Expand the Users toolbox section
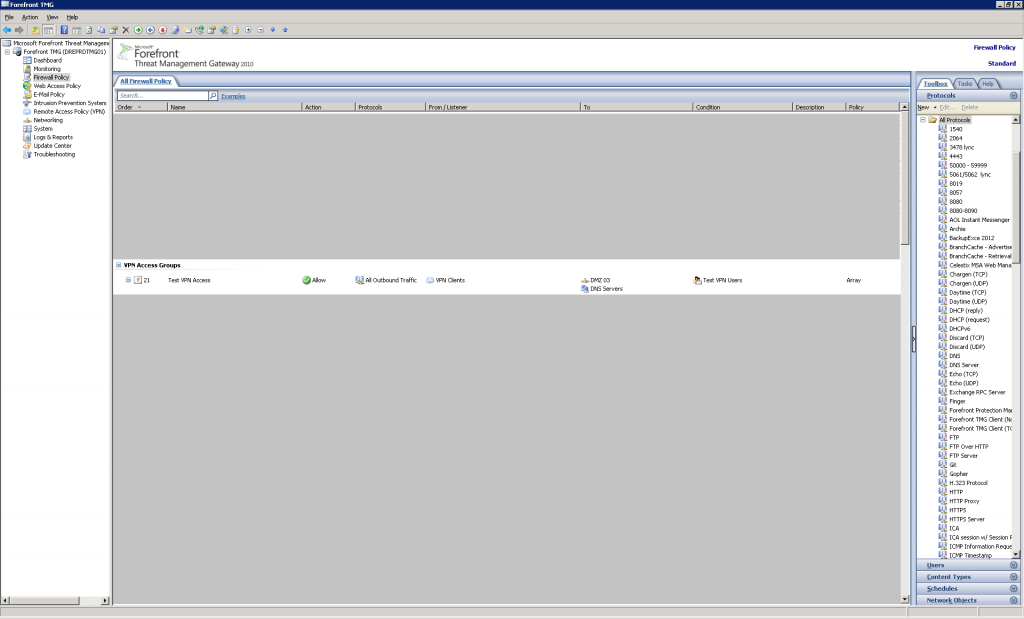The height and width of the screenshot is (619, 1024). point(1014,565)
